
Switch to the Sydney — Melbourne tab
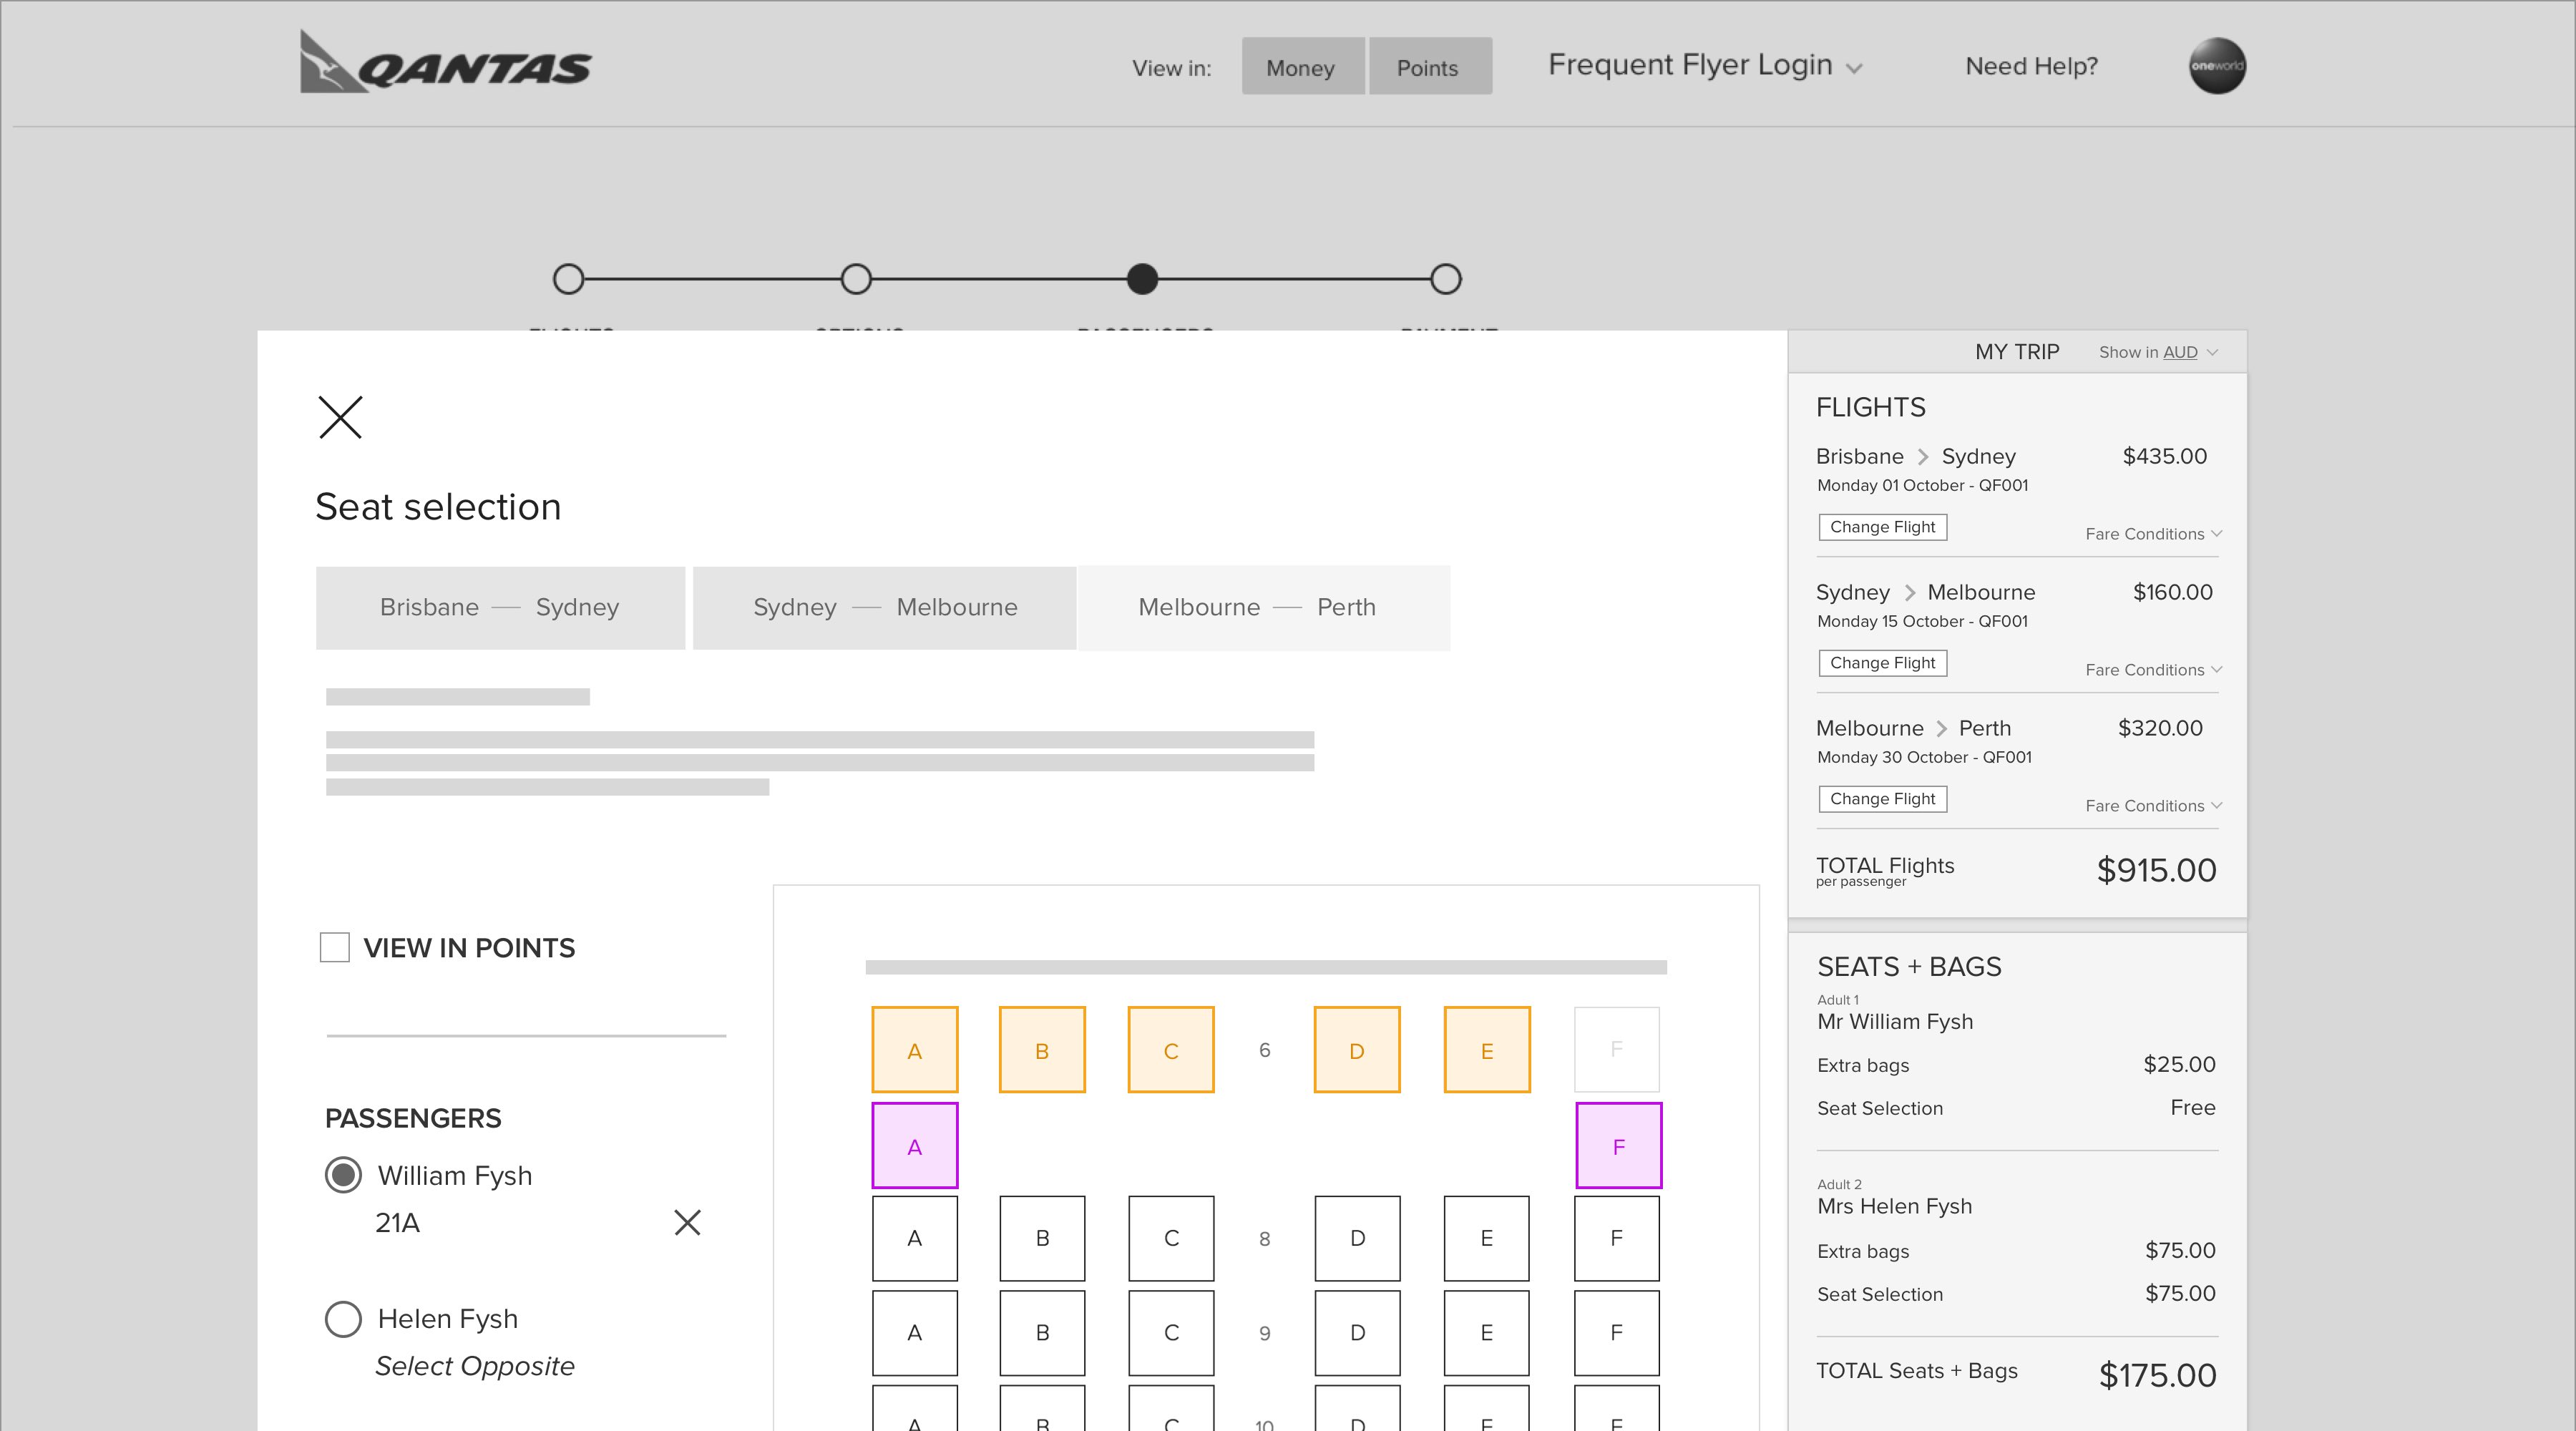(884, 608)
